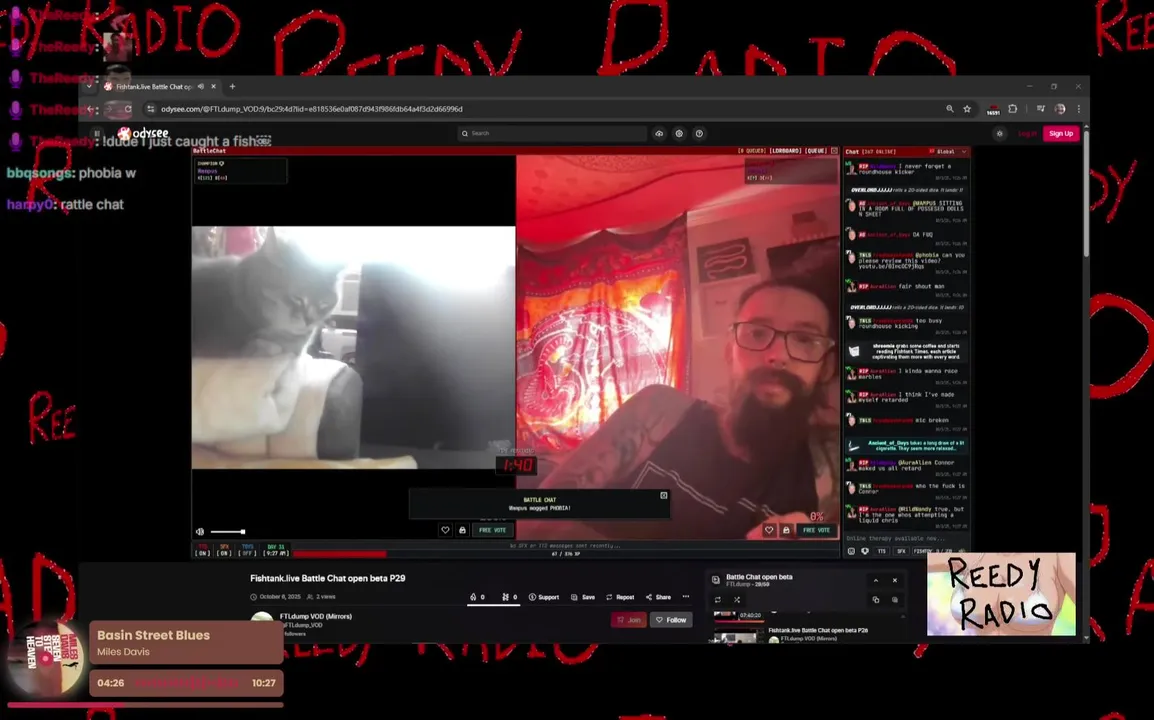Open the browser zoom magnifier icon
The image size is (1154, 720).
[949, 109]
